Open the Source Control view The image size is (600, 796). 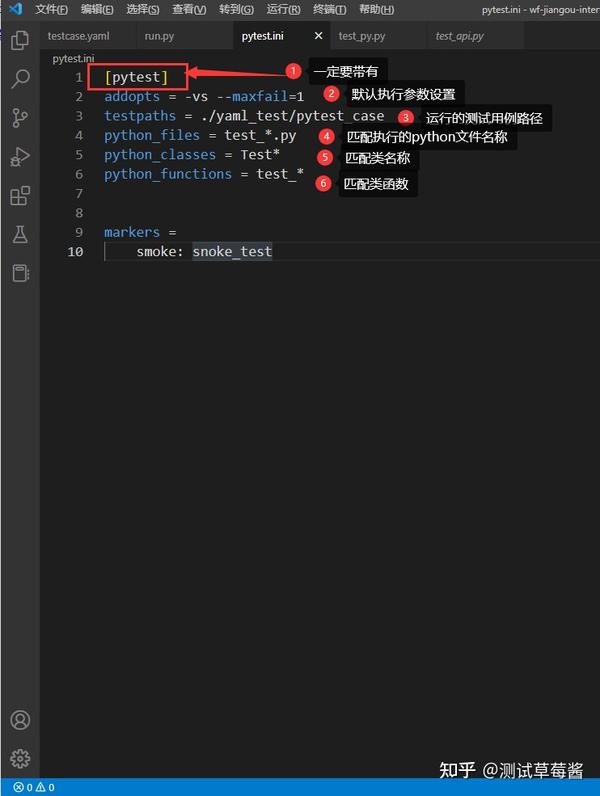20,118
